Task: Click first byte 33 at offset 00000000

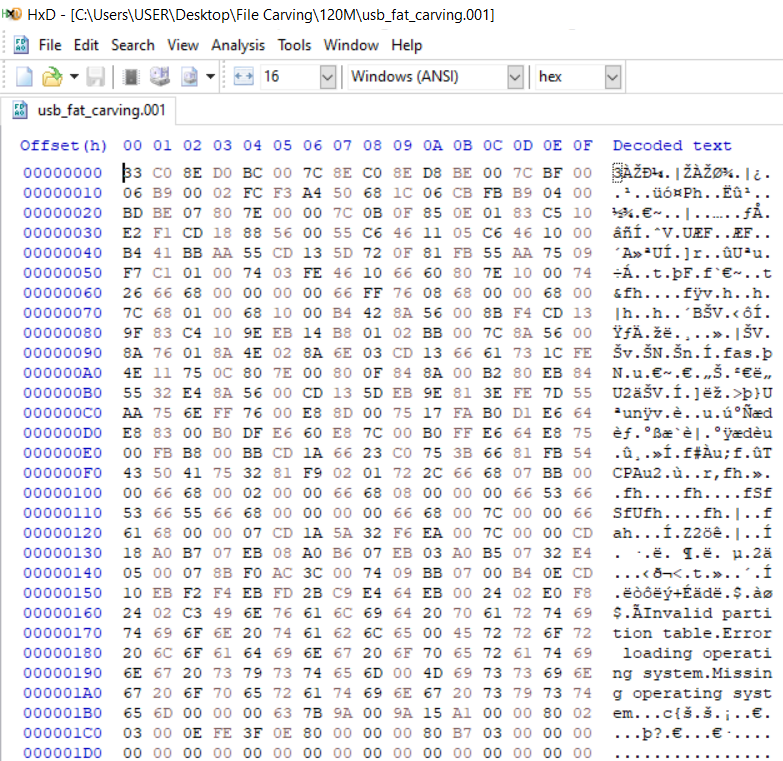Action: [x=133, y=173]
